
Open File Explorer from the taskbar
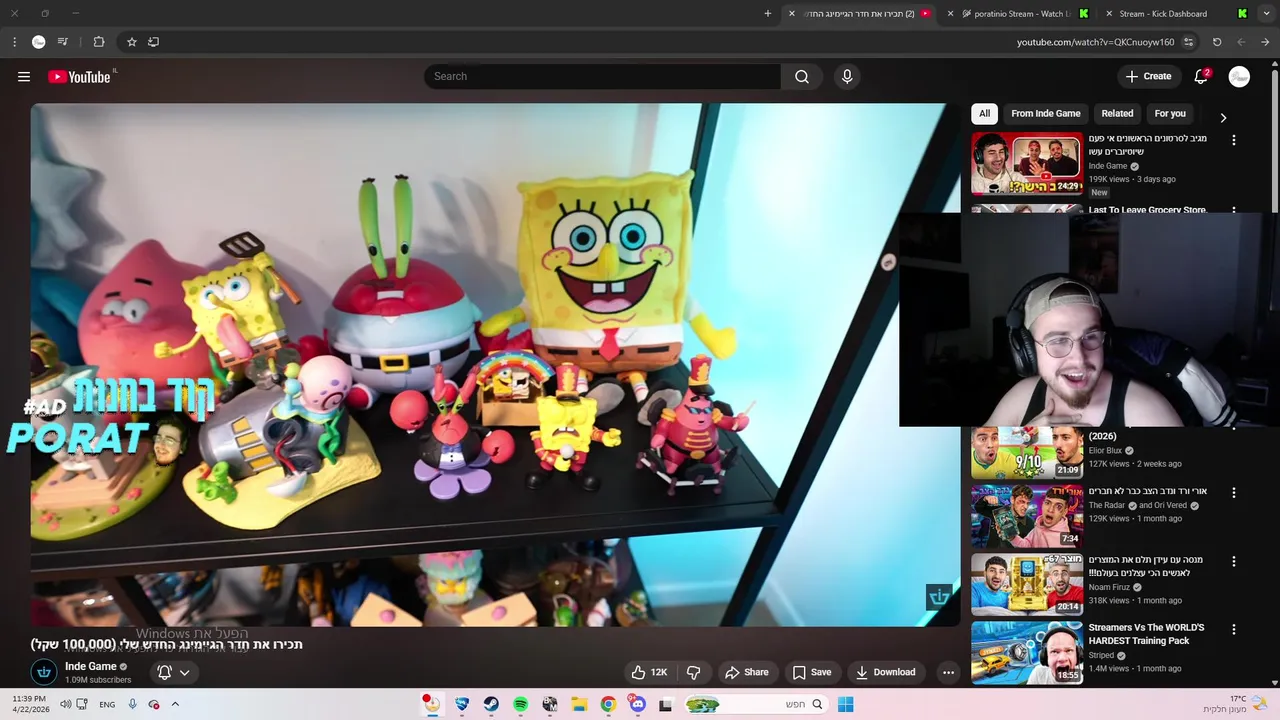tap(579, 704)
